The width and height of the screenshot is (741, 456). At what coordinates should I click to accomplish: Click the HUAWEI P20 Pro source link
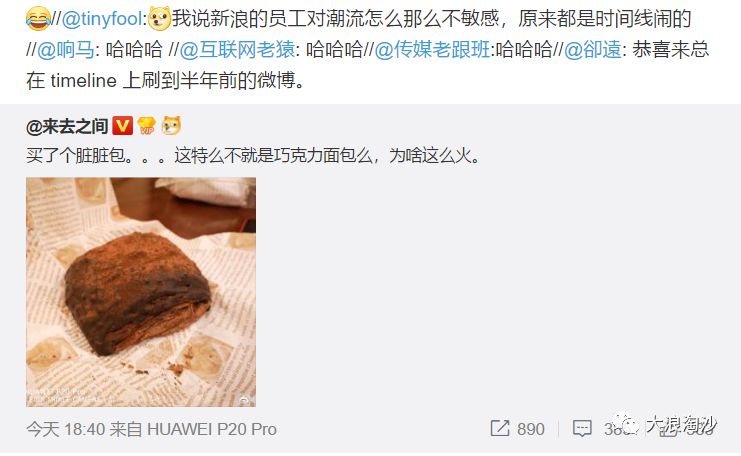(212, 429)
